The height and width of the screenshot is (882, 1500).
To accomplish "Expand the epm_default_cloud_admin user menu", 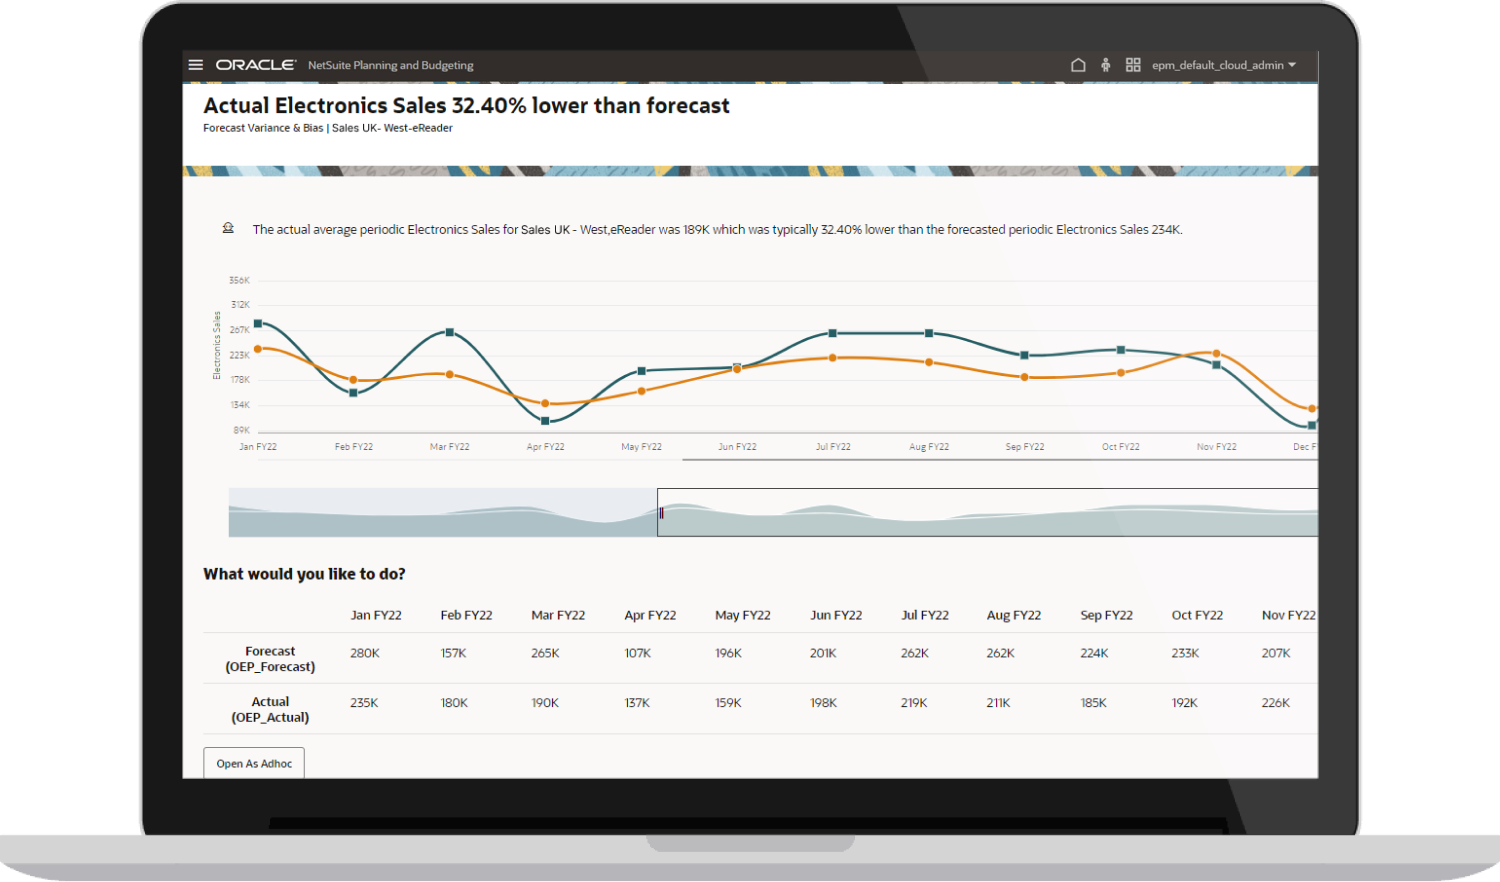I will [x=1223, y=65].
